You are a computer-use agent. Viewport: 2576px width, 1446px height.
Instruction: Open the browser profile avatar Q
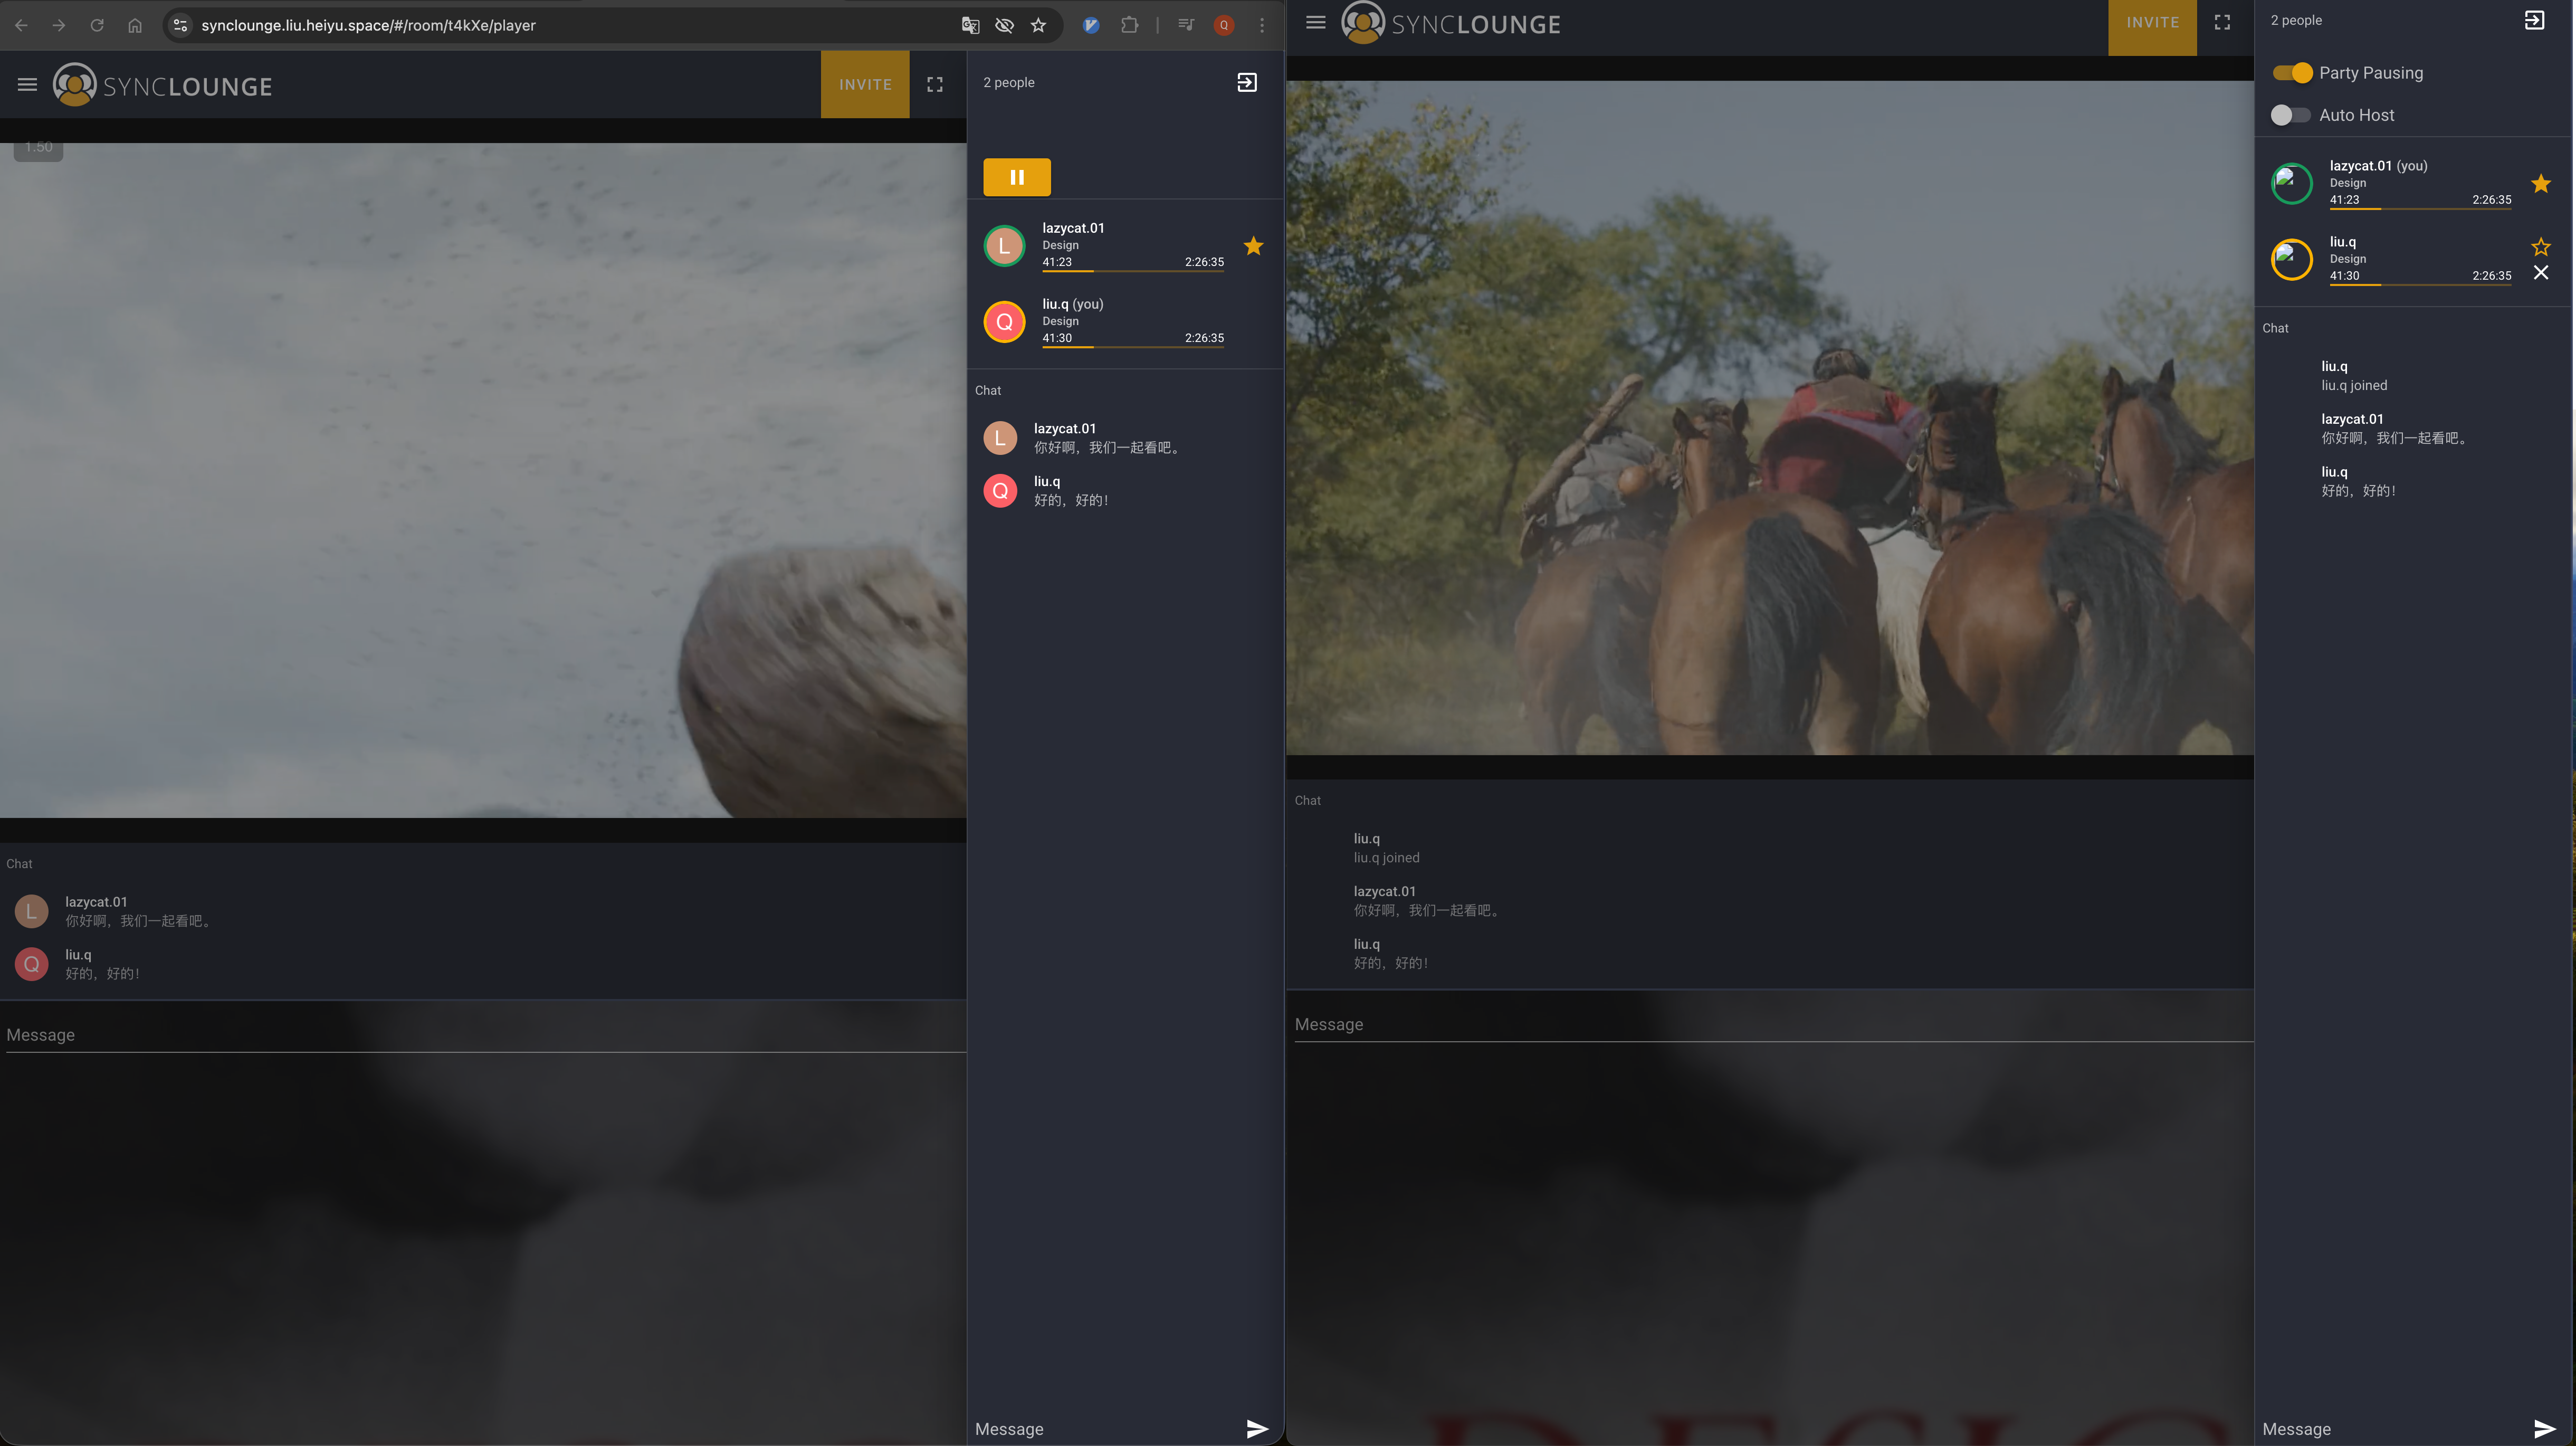(1224, 25)
